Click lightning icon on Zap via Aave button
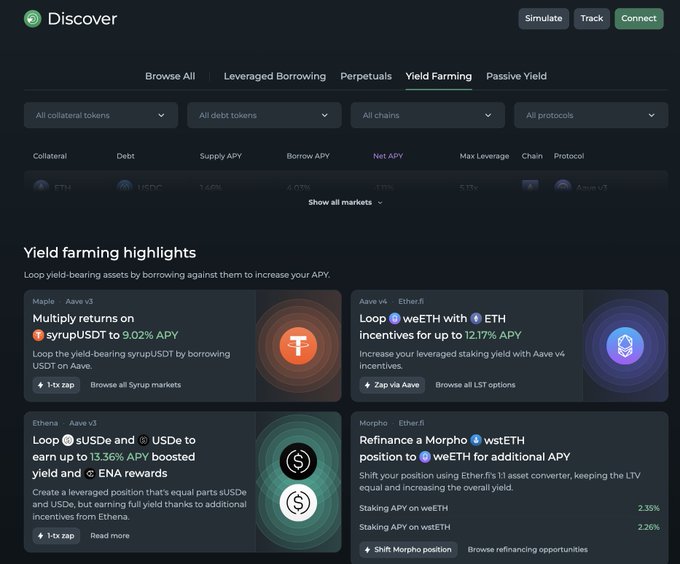Viewport: 680px width, 564px height. click(x=367, y=385)
